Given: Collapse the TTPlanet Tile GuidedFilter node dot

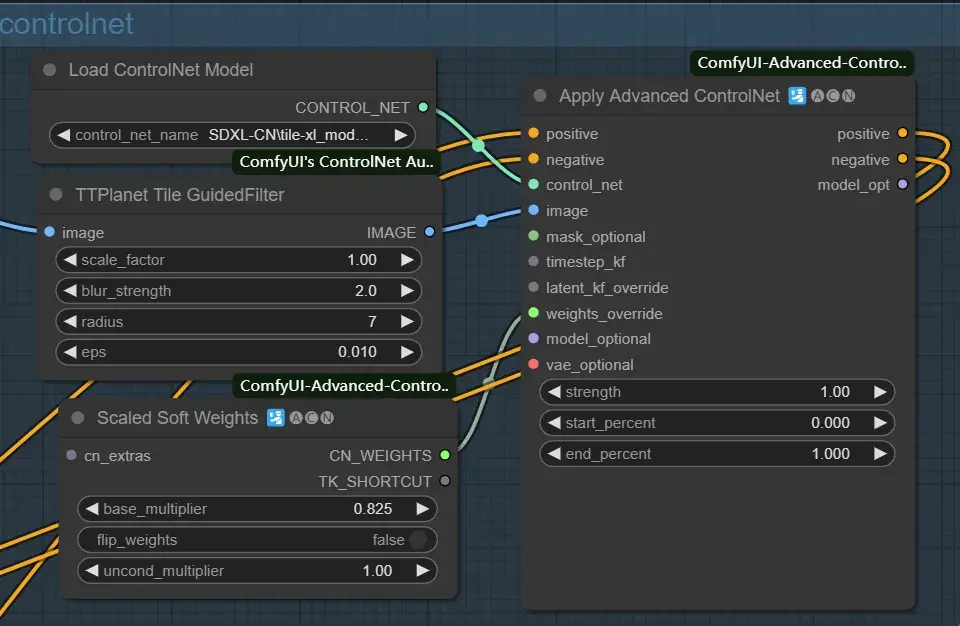Looking at the screenshot, I should [x=56, y=195].
